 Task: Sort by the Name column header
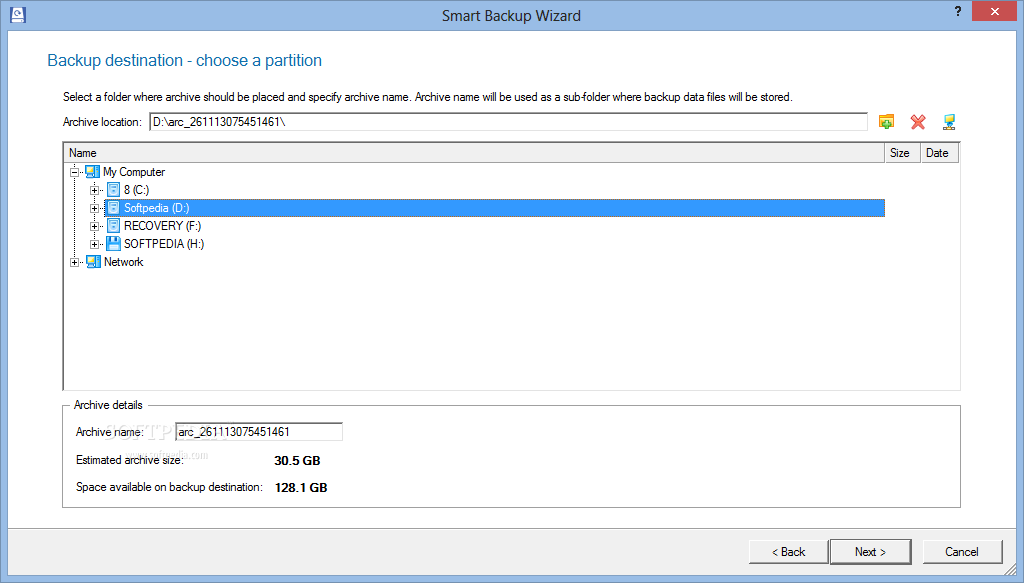tap(474, 153)
